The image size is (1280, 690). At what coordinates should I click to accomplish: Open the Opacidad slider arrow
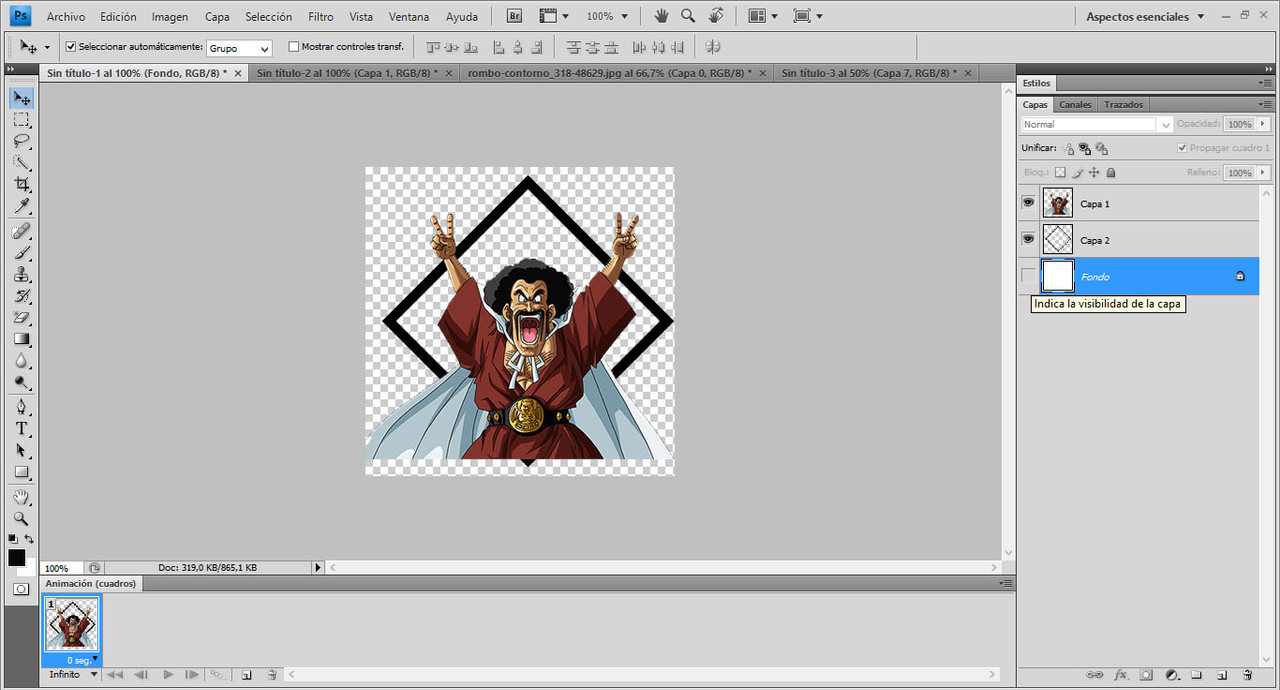point(1263,124)
